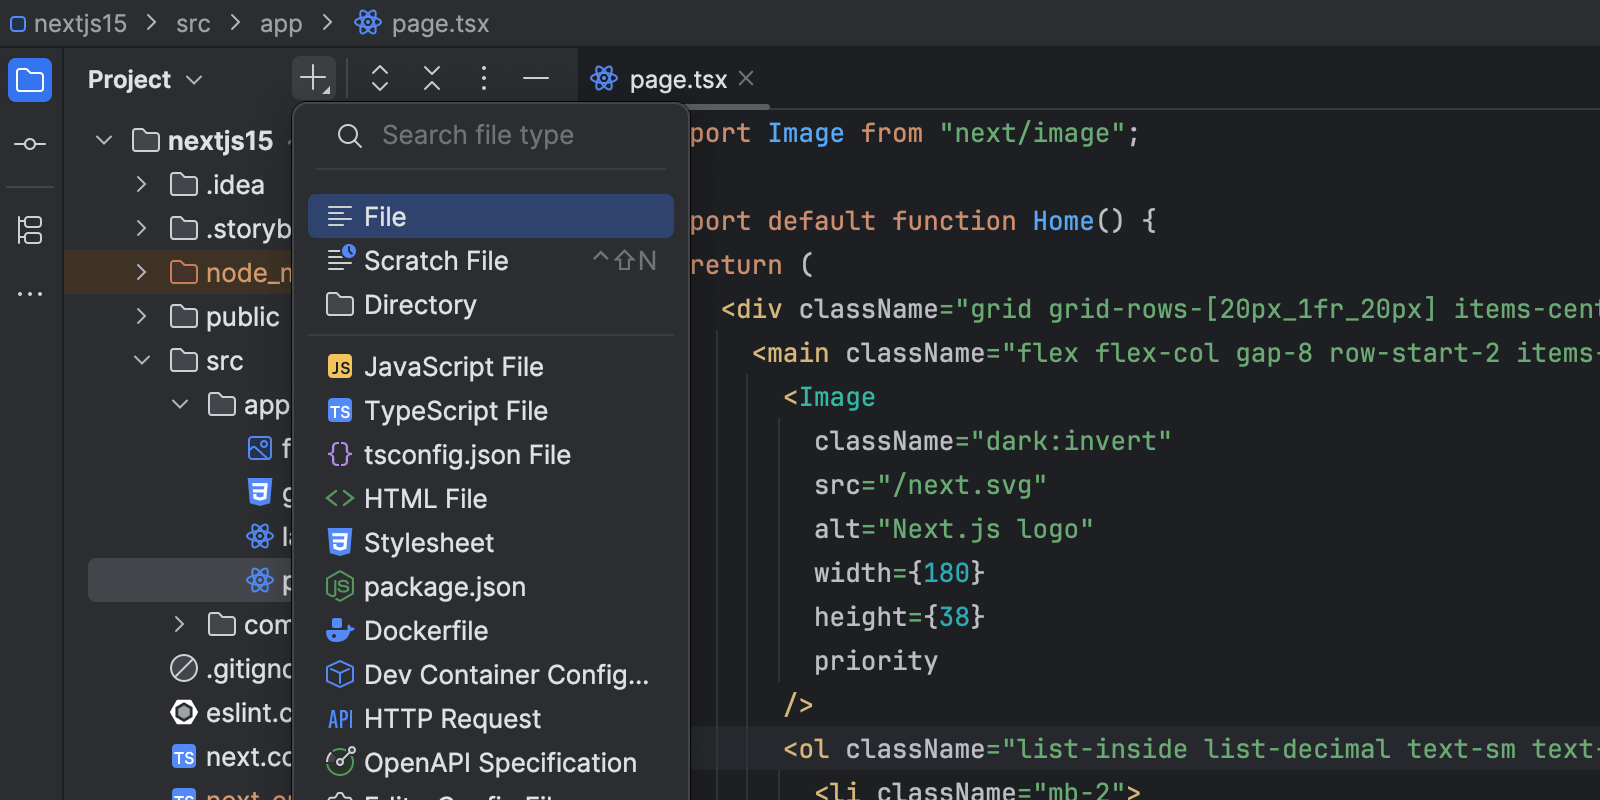The width and height of the screenshot is (1600, 800).
Task: Open the Project tool window icon
Action: pyautogui.click(x=30, y=80)
